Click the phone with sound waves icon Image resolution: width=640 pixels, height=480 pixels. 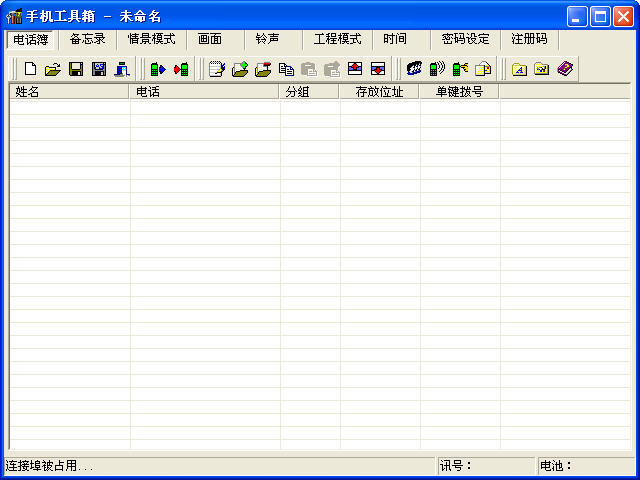click(x=437, y=69)
